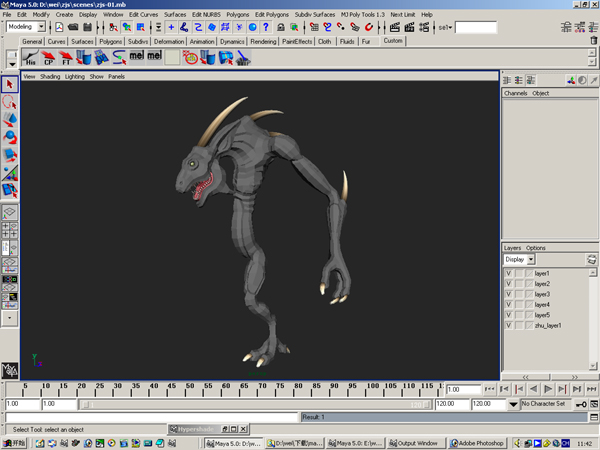This screenshot has height=450, width=600.
Task: Choose the Rotate tool in toolbox
Action: 10,137
